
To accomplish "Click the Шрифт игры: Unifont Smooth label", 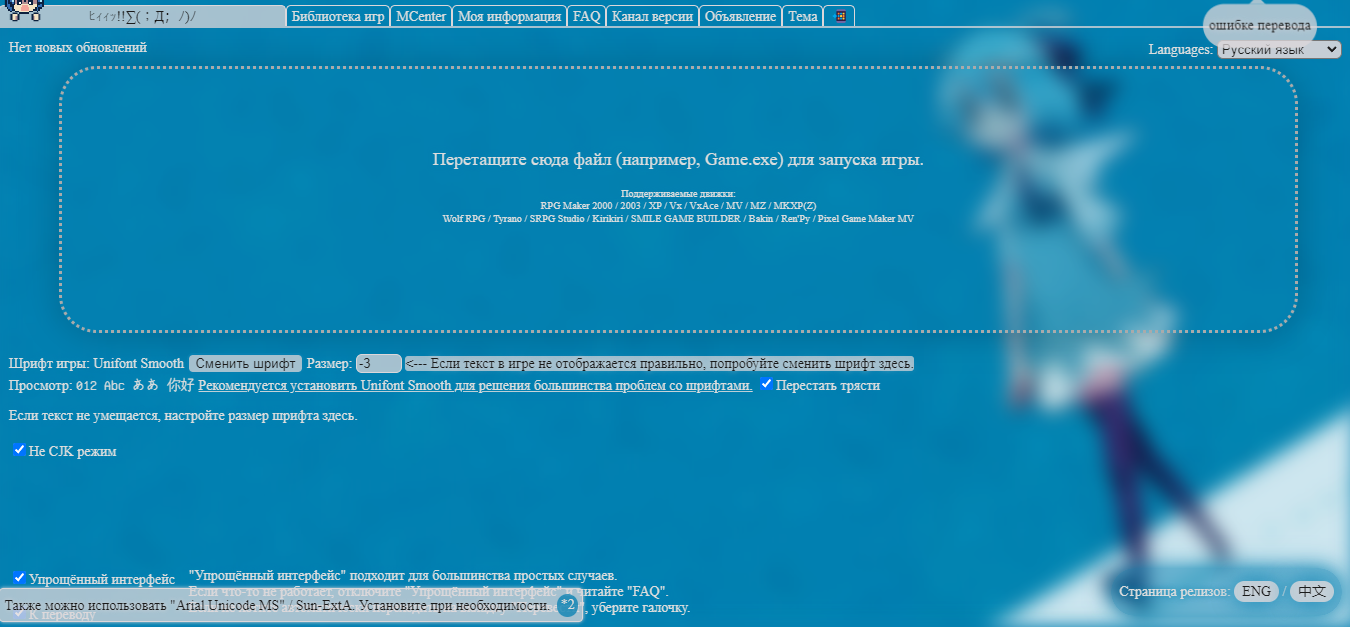I will coord(96,363).
